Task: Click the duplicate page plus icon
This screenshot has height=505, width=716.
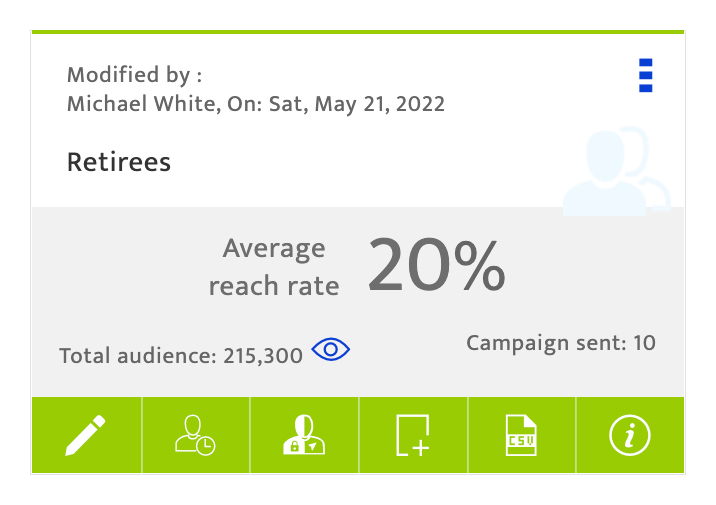Action: tap(413, 435)
